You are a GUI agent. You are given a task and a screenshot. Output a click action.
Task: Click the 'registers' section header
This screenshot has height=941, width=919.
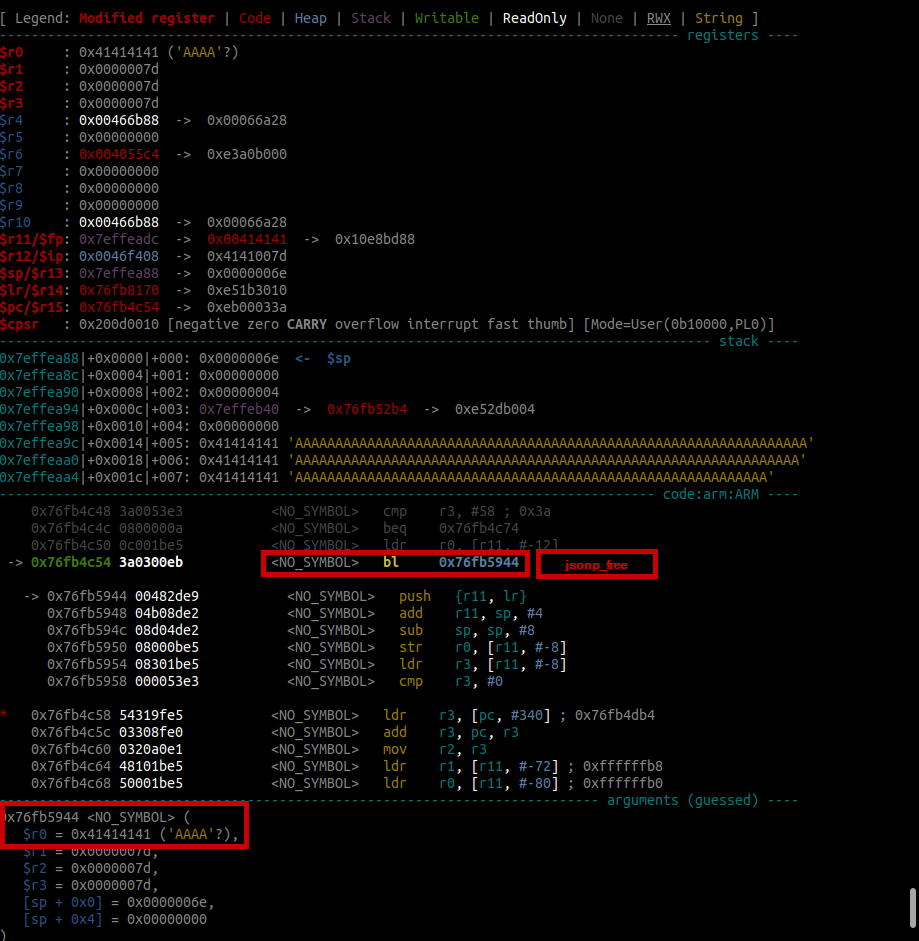click(722, 35)
